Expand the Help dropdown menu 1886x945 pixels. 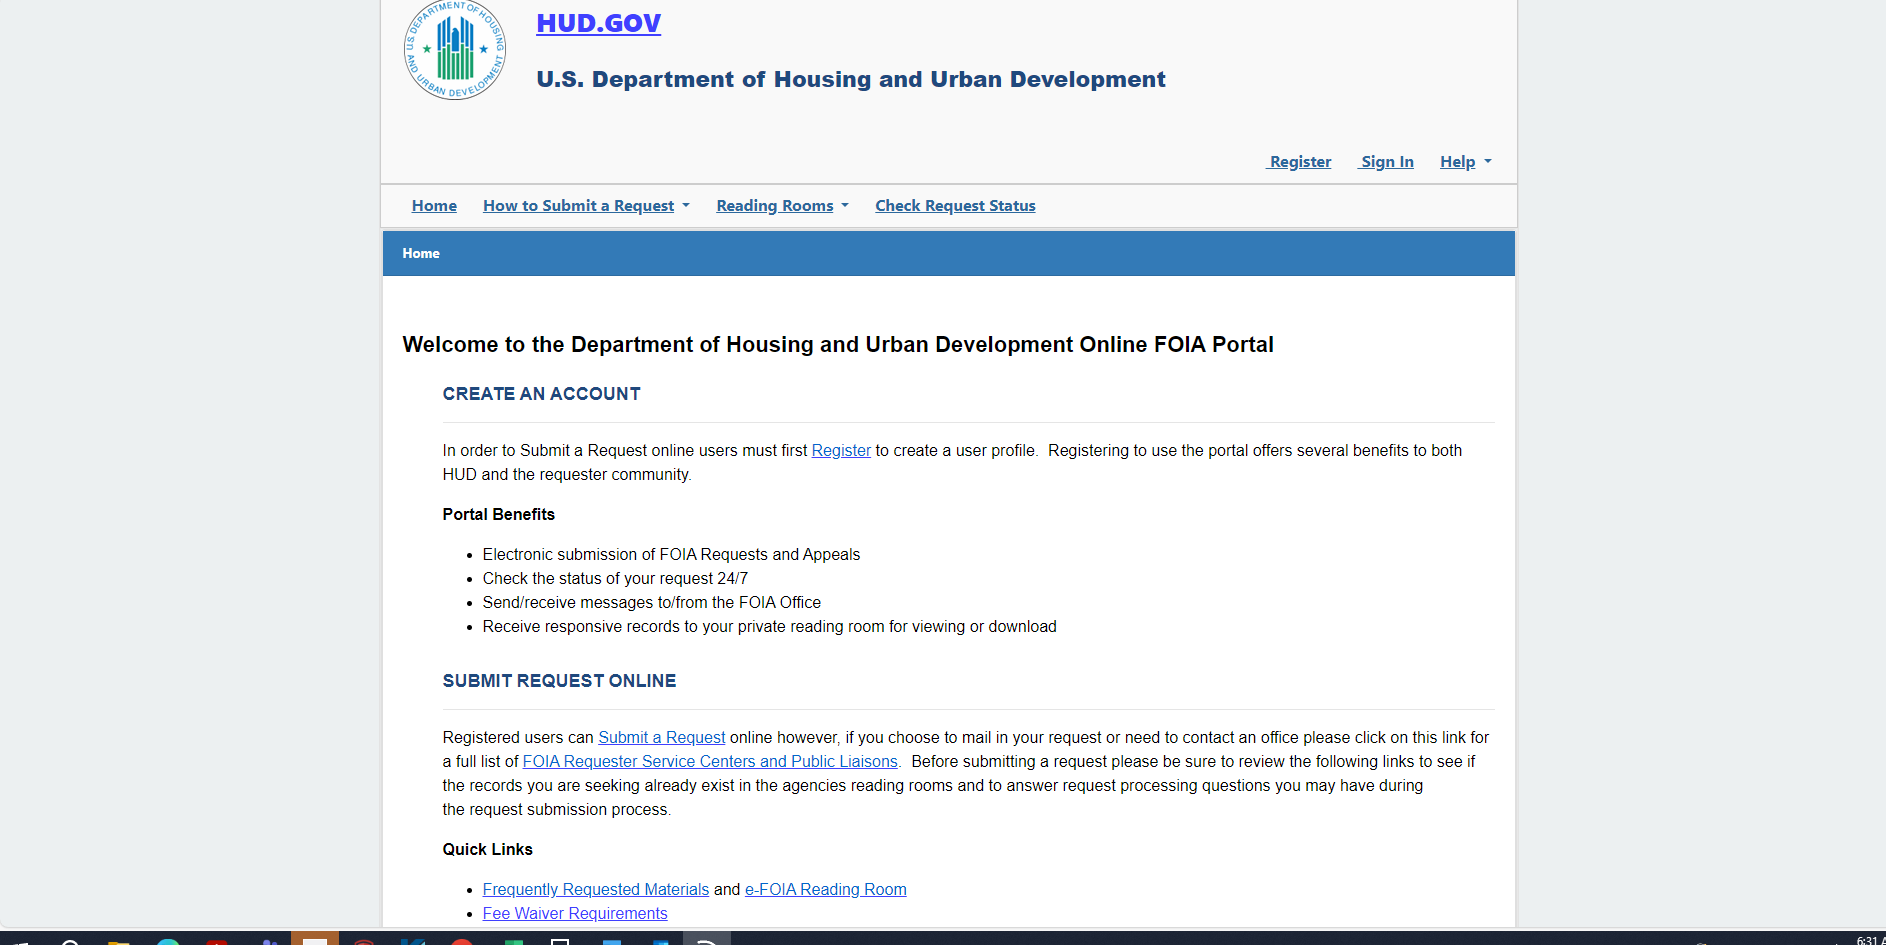tap(1465, 162)
